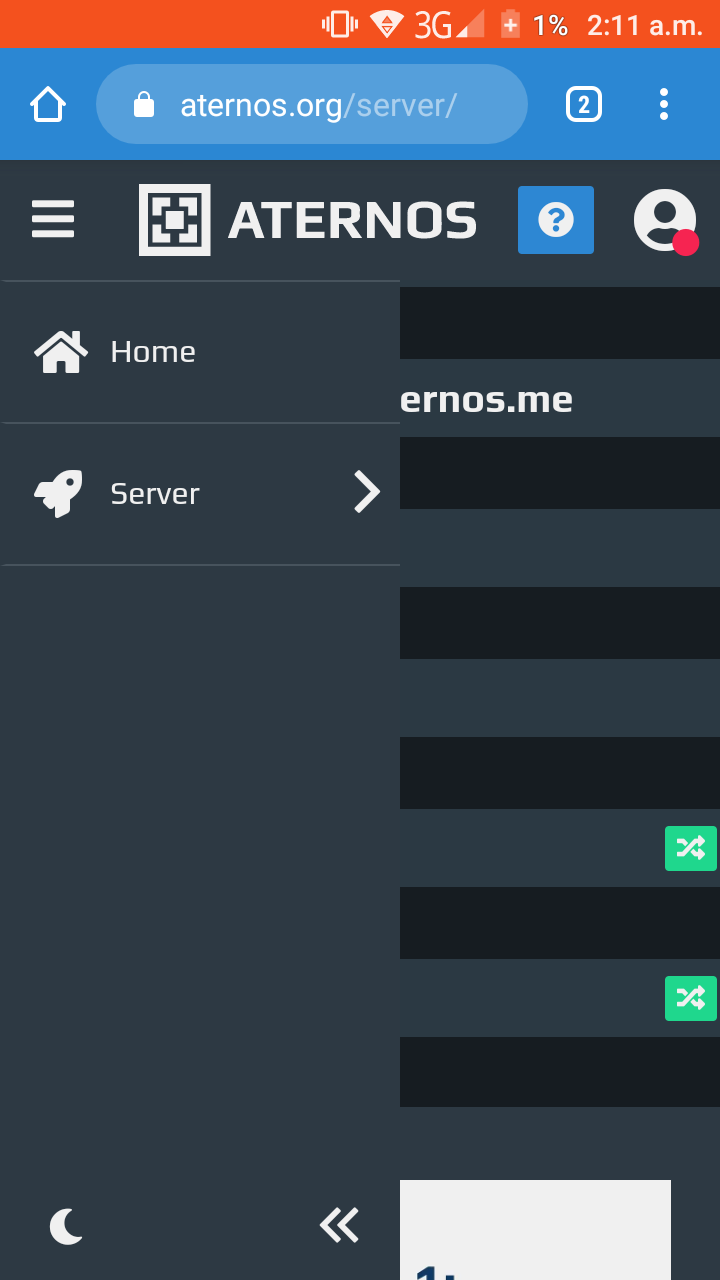Open the tabs switcher showing 2
This screenshot has height=1280, width=720.
click(x=584, y=104)
